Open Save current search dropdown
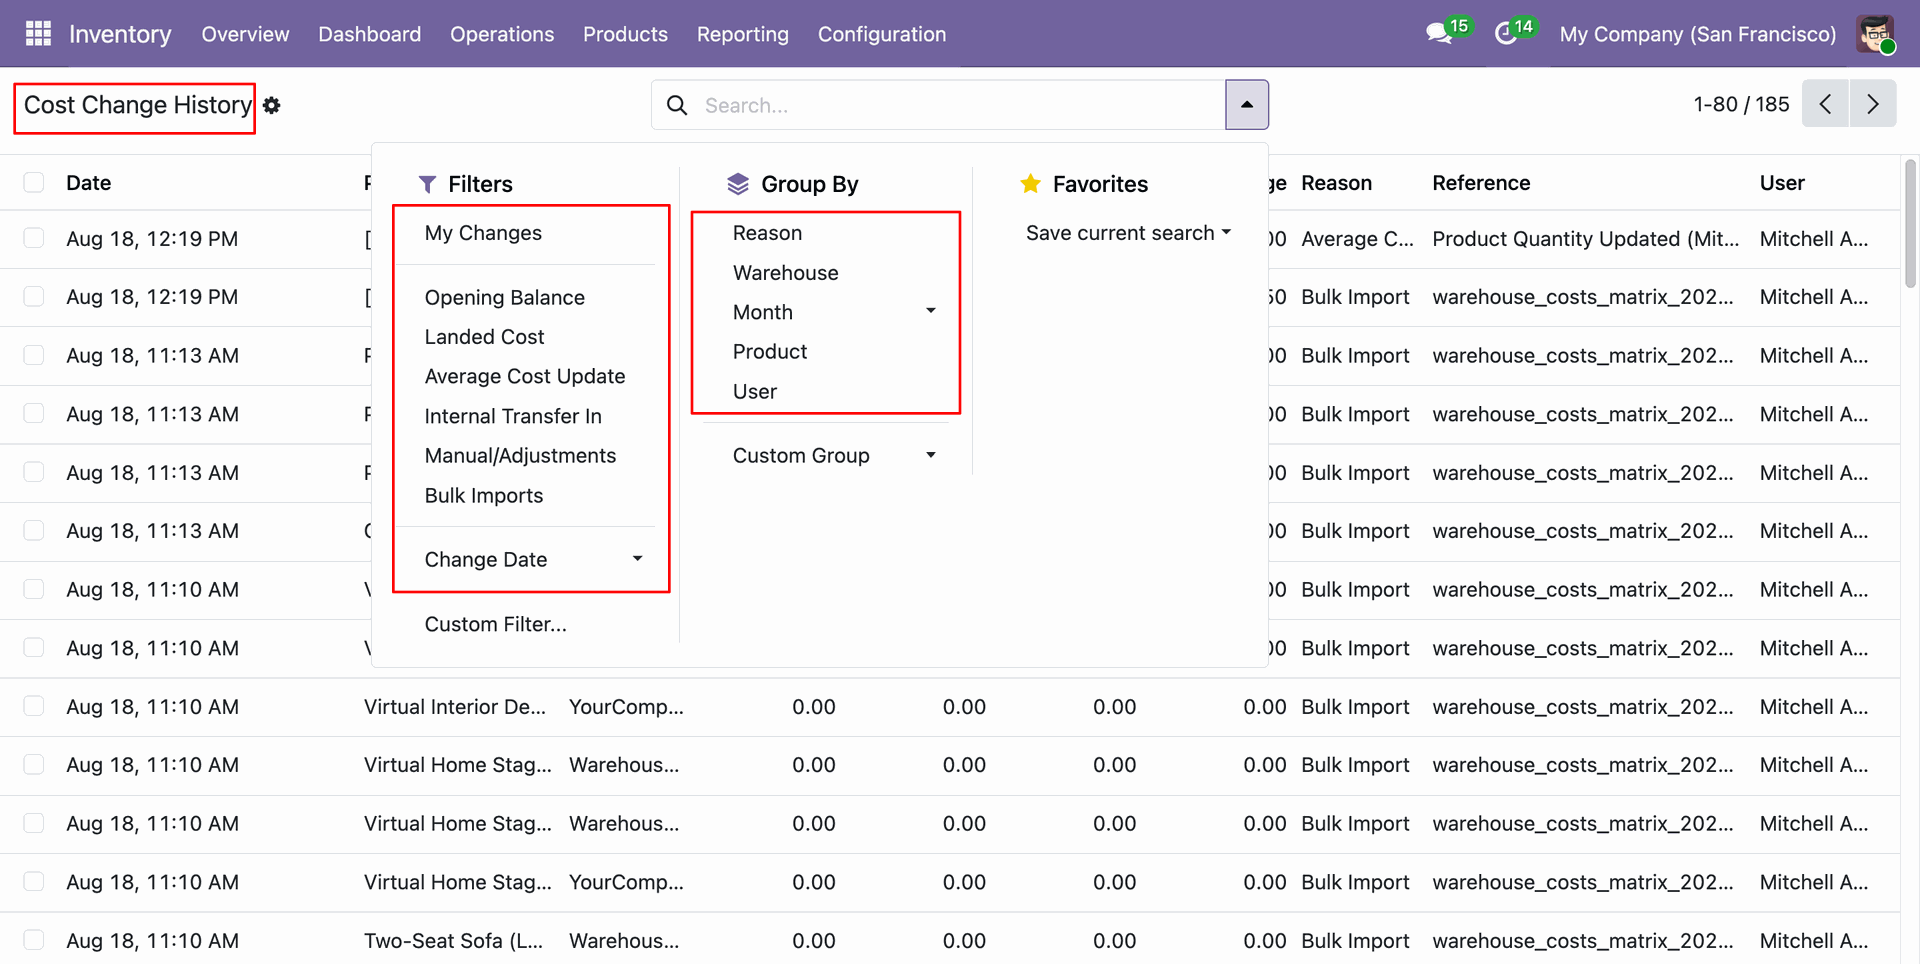 coord(1128,233)
